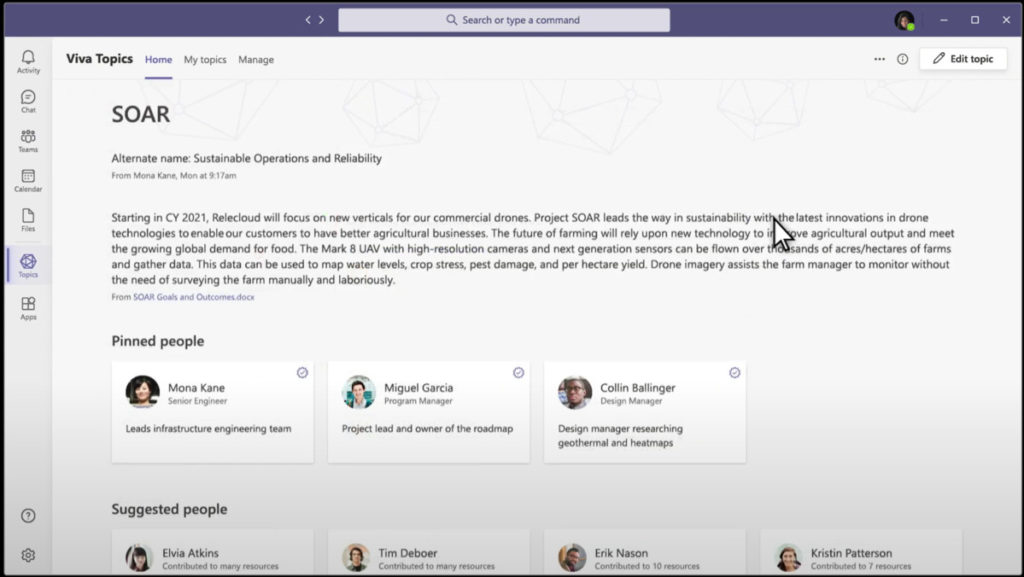Click the 'Senior Engineer' job title
Viewport: 1024px width, 577px height.
click(197, 401)
